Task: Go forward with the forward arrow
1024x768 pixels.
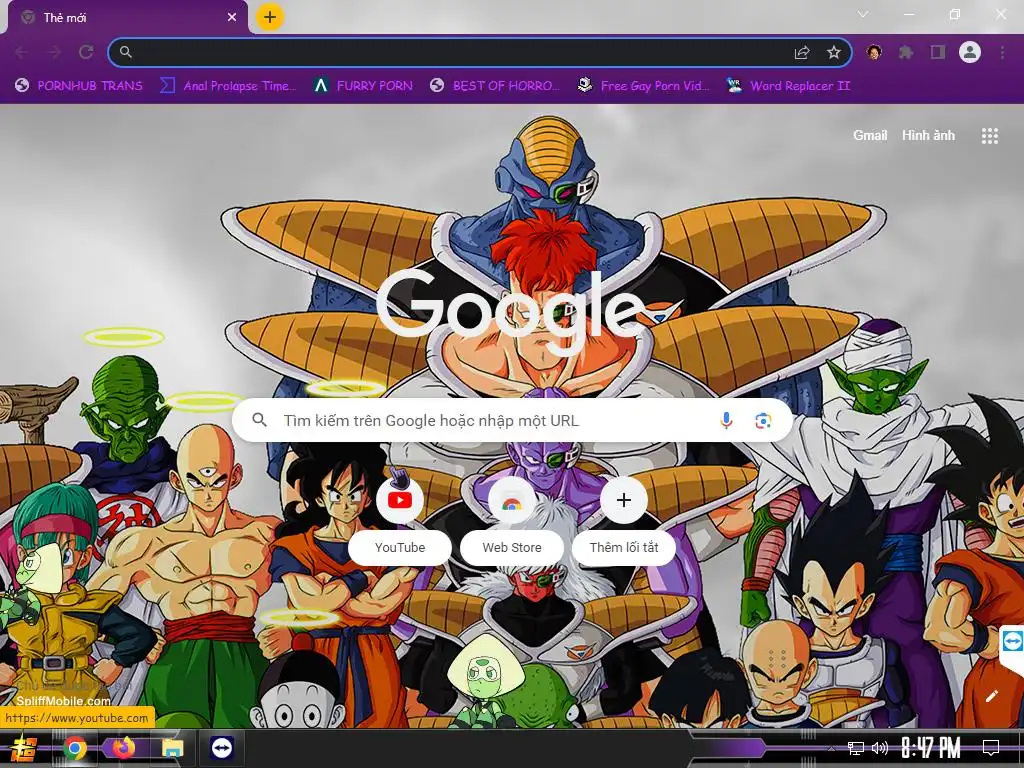Action: 54,52
